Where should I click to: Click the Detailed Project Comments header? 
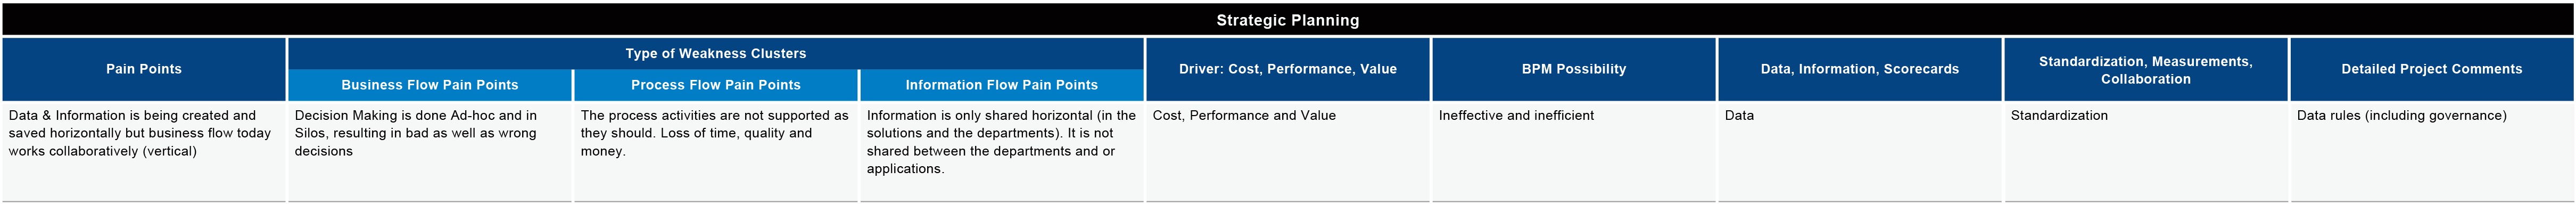pos(2432,69)
